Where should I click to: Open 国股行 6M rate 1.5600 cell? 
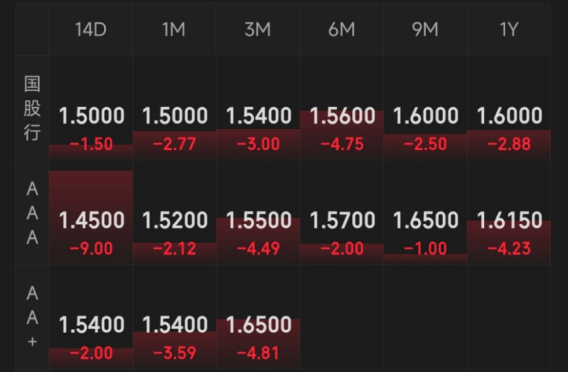point(342,108)
